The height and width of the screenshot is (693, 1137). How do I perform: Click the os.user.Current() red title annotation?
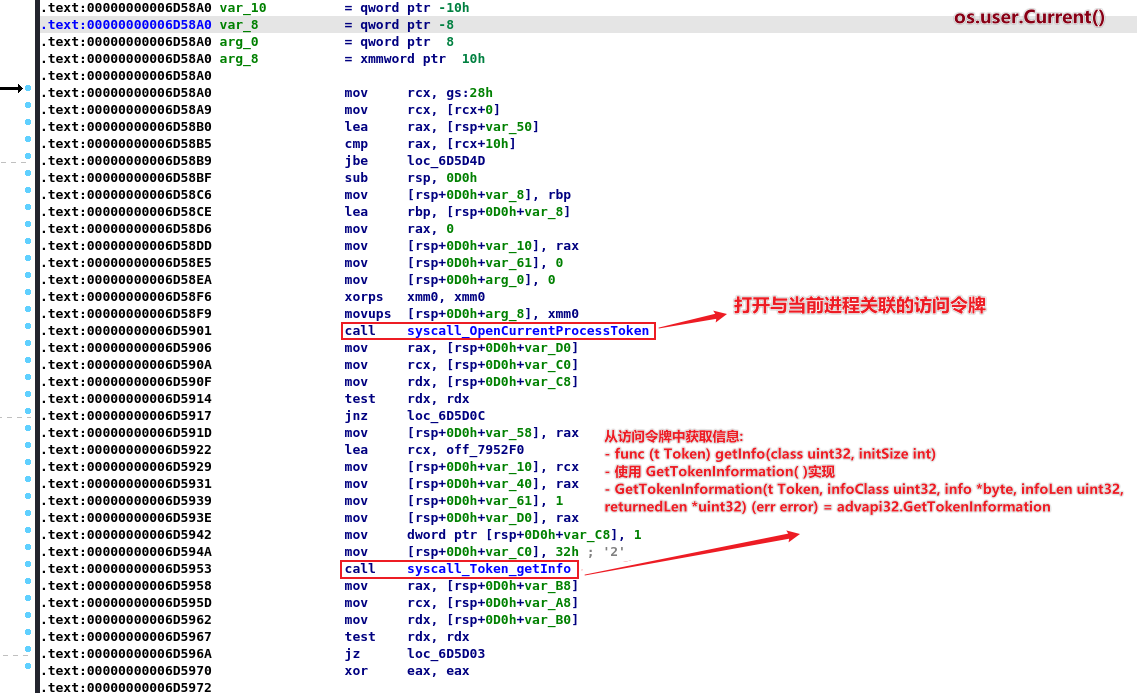1029,18
